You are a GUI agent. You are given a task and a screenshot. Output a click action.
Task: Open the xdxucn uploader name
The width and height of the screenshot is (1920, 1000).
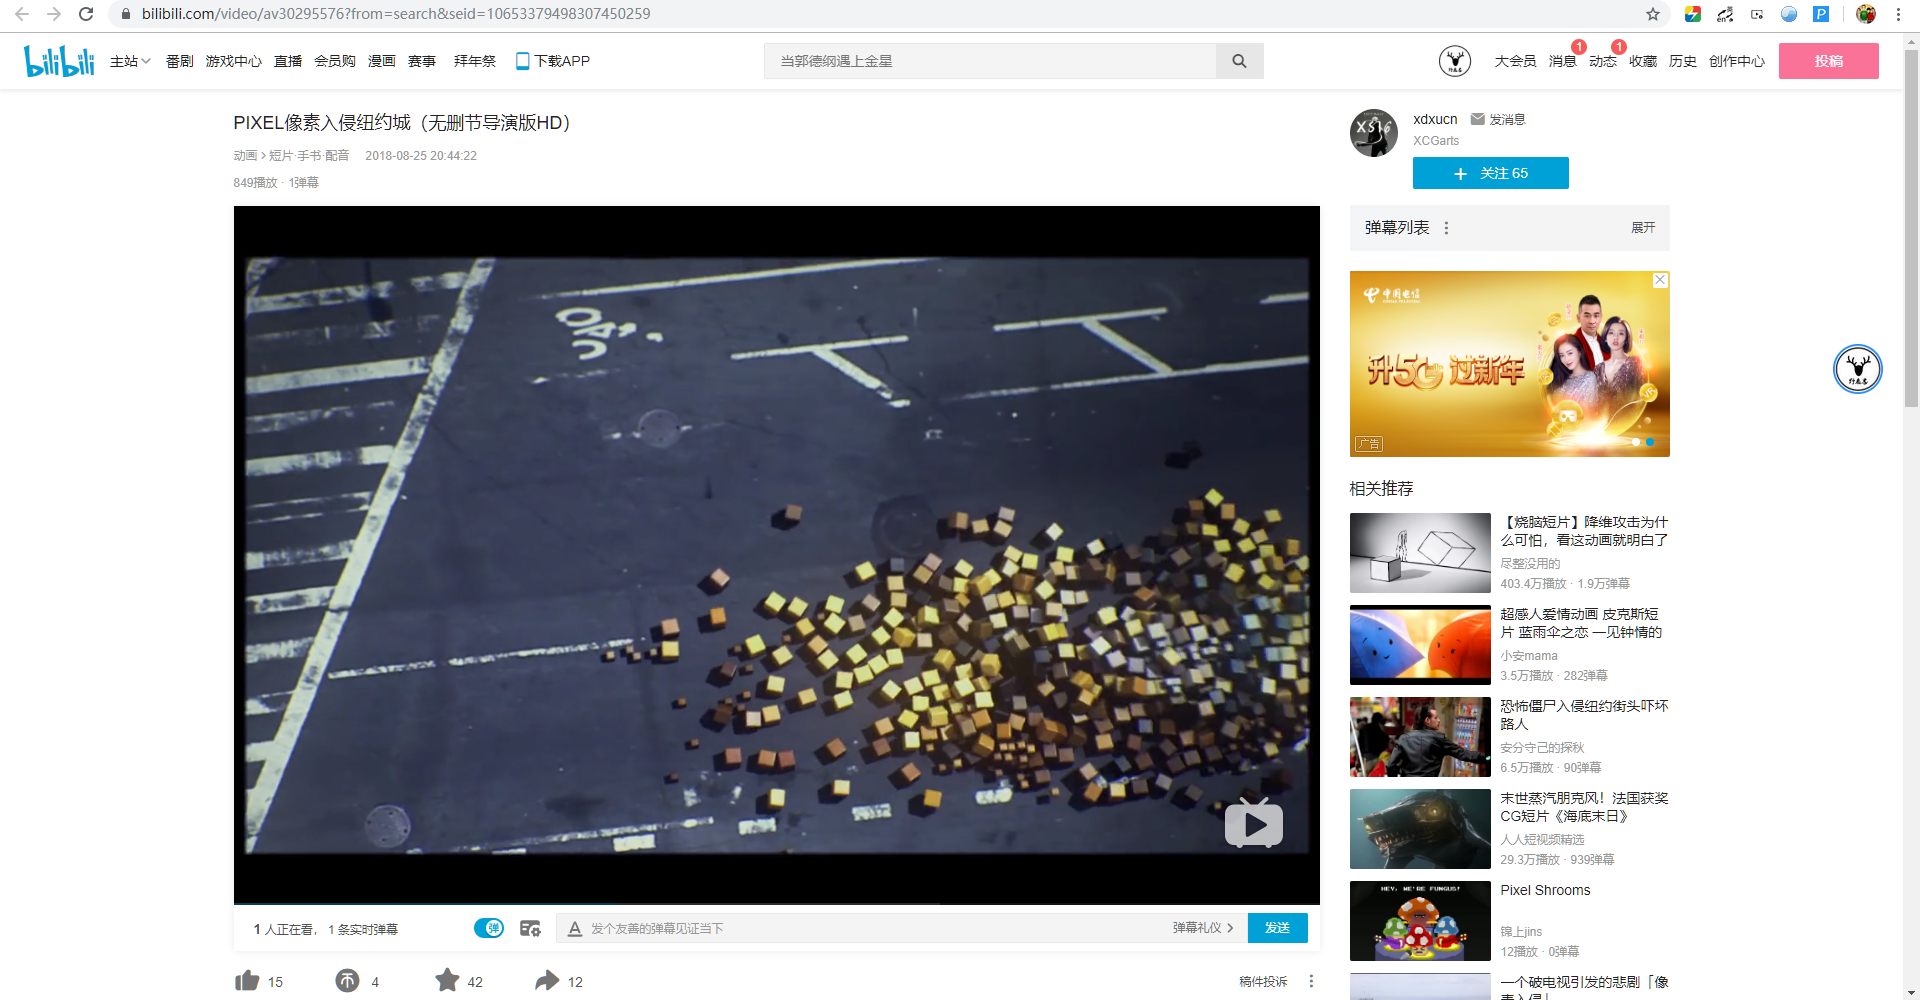point(1435,119)
